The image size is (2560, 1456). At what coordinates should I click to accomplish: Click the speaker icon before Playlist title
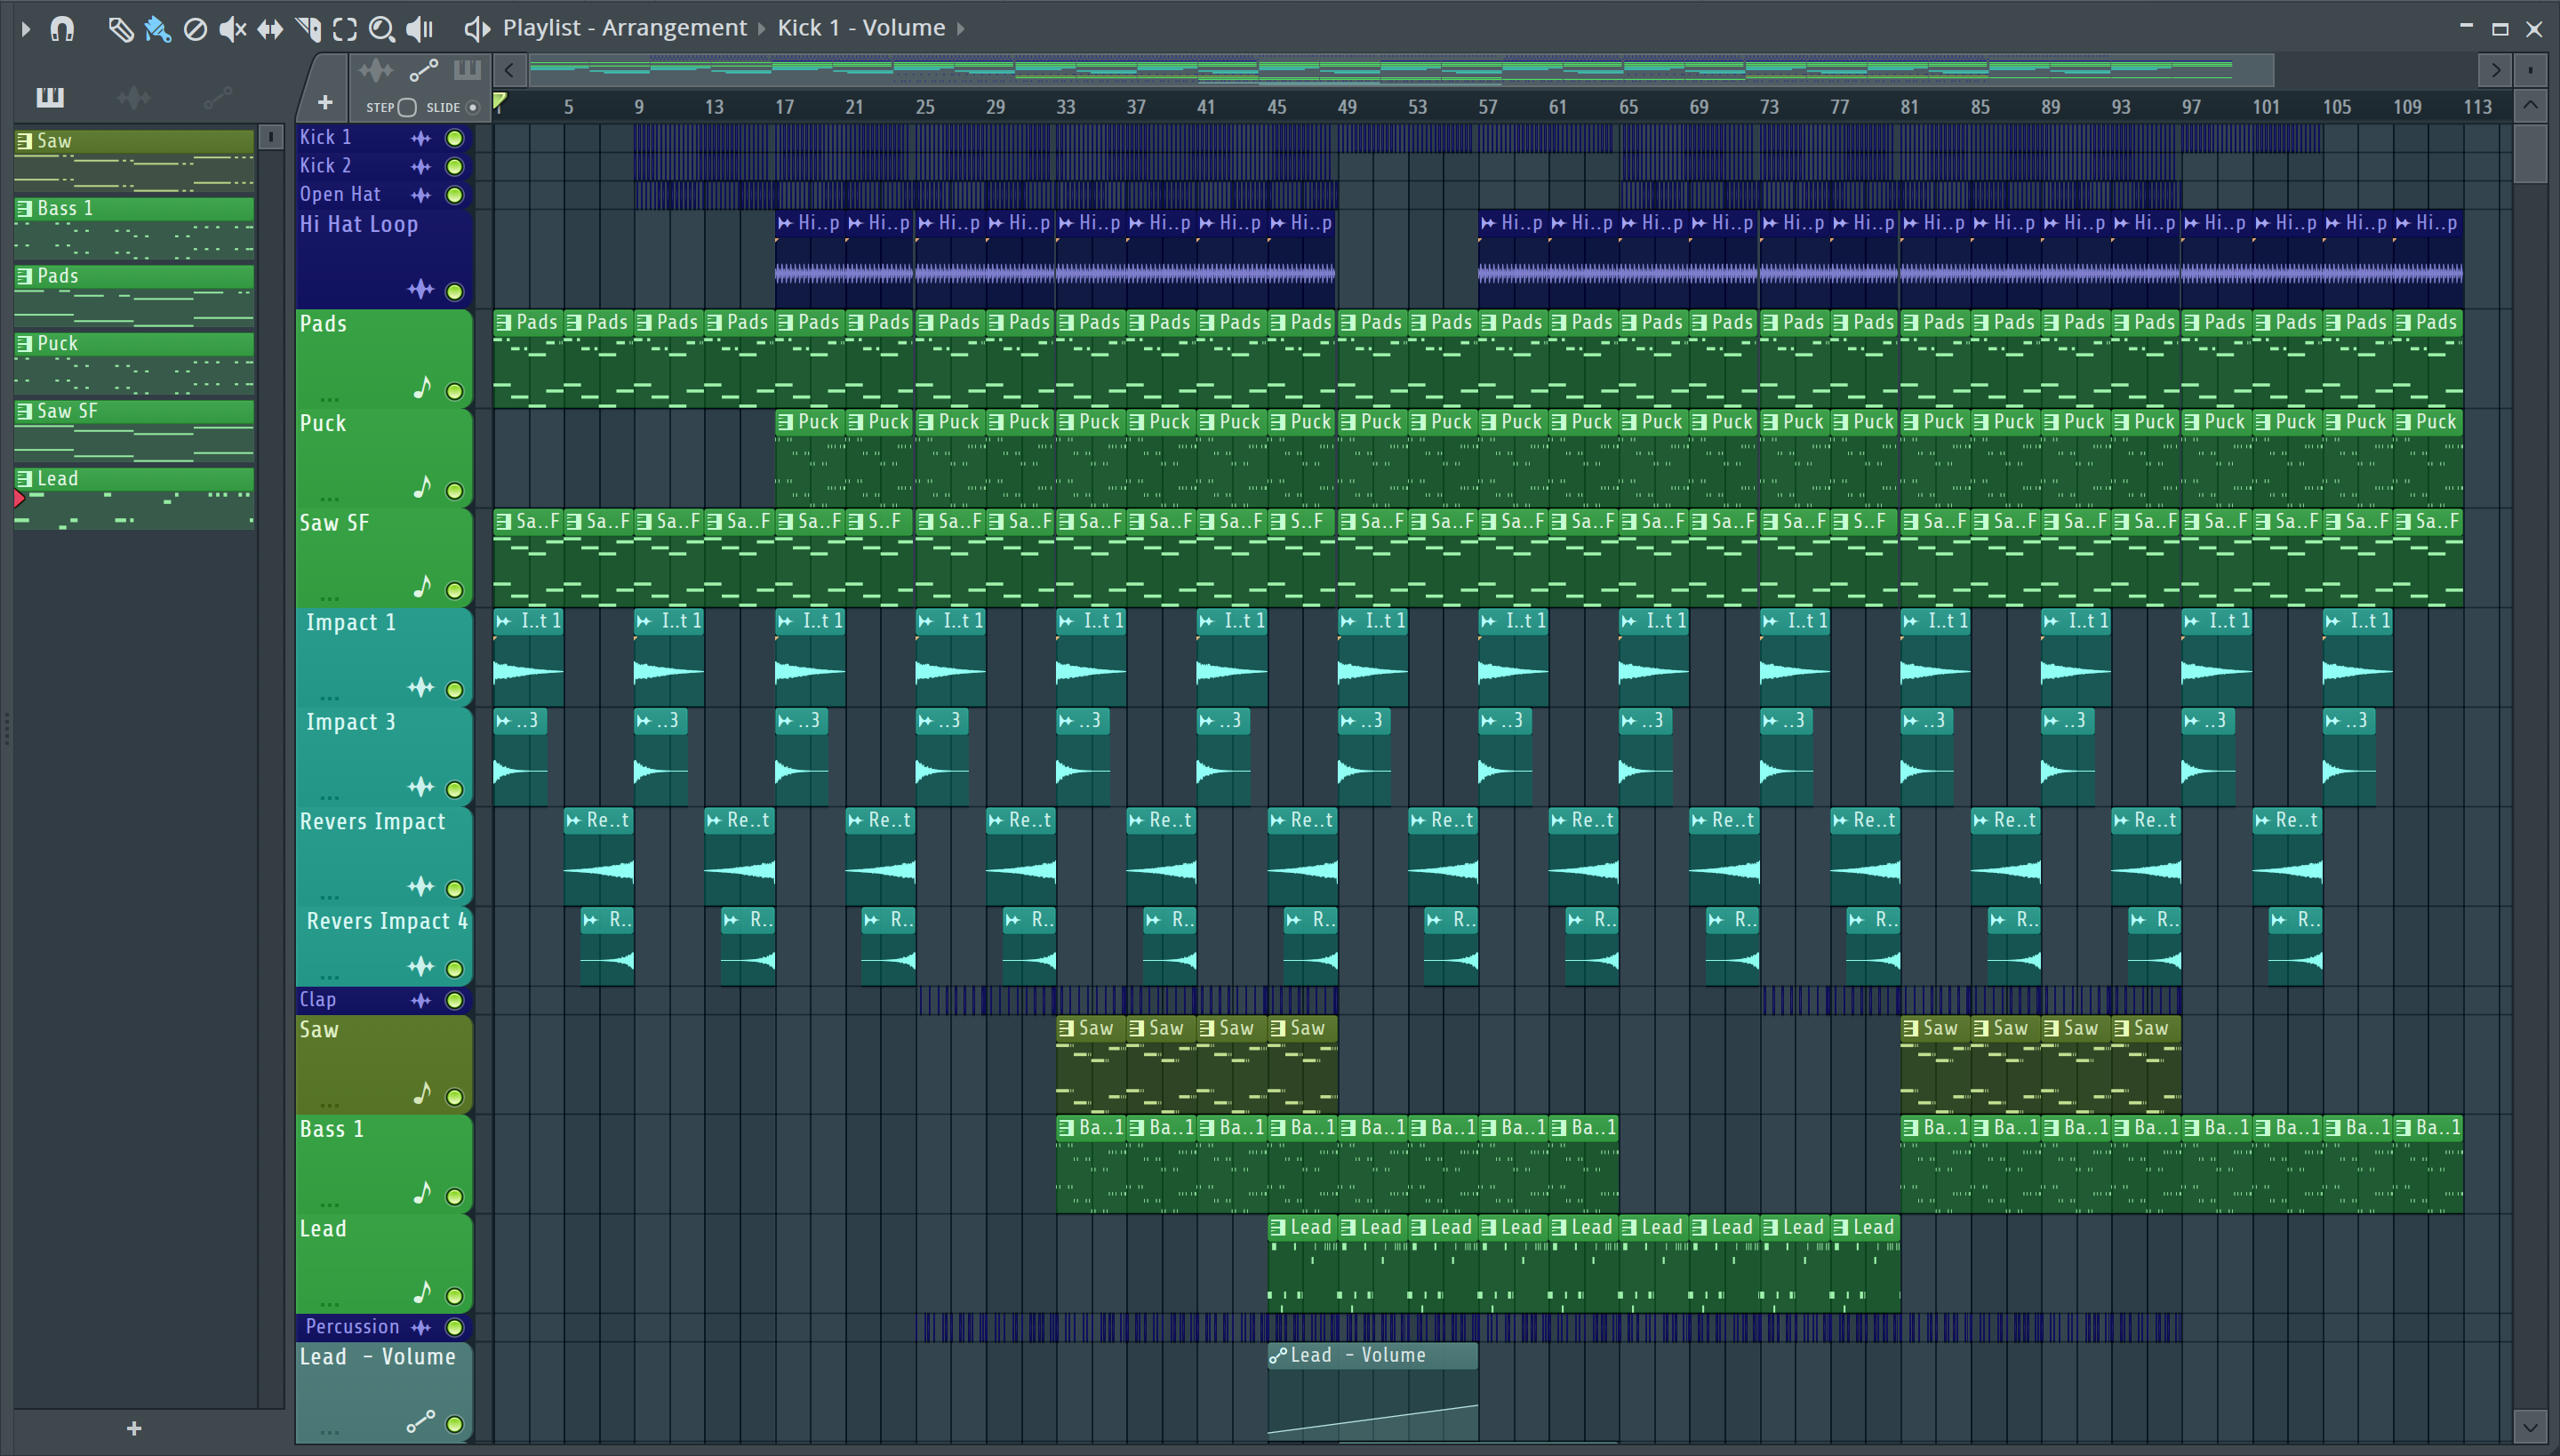click(477, 29)
